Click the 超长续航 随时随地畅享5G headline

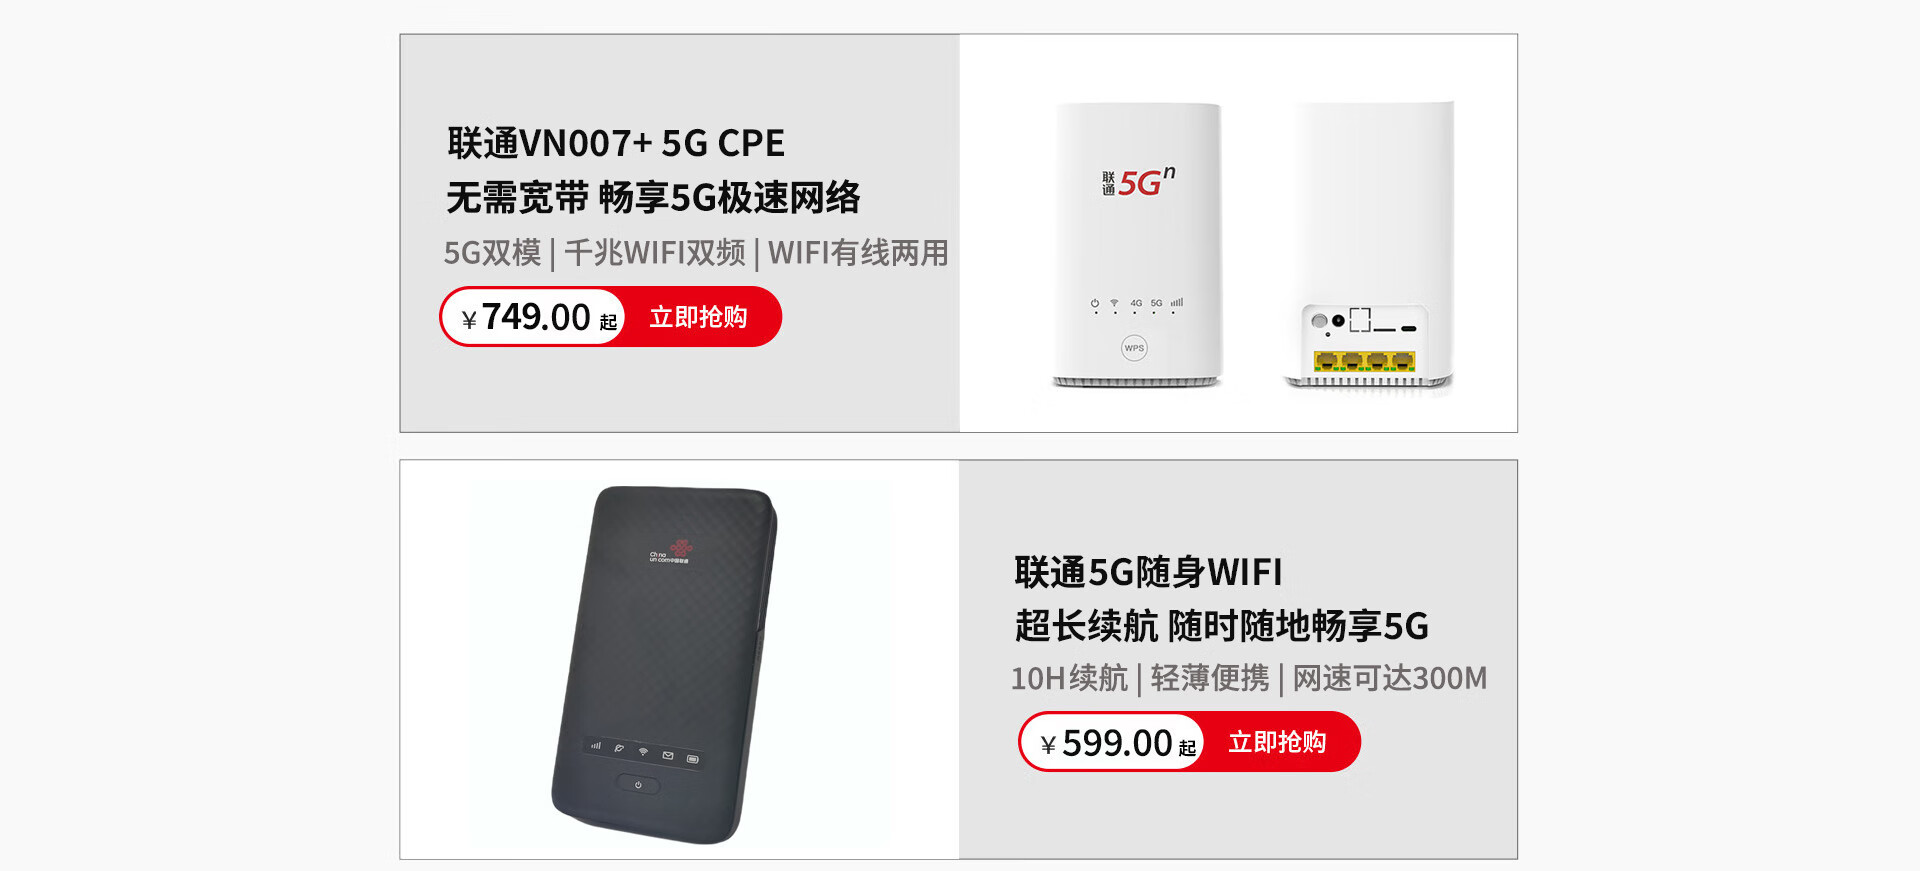tap(1222, 626)
